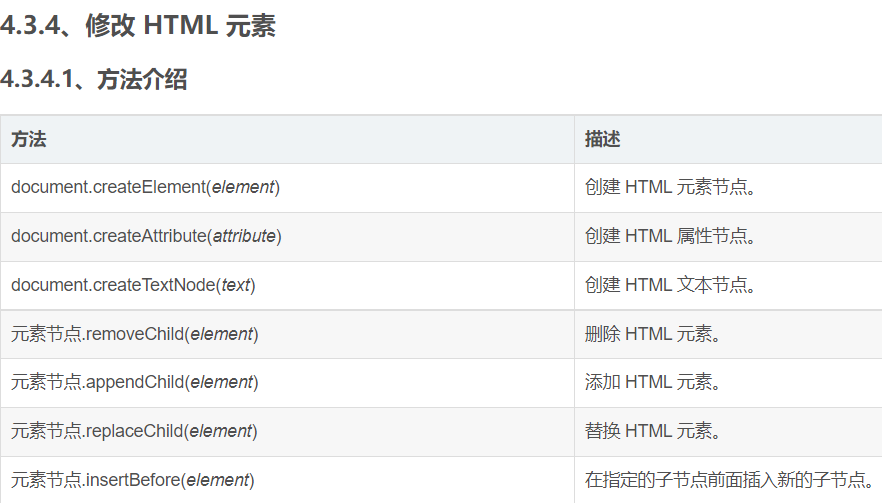Image resolution: width=882 pixels, height=503 pixels.
Task: Click the description "创建 HTML 属性节点。"
Action: 670,236
